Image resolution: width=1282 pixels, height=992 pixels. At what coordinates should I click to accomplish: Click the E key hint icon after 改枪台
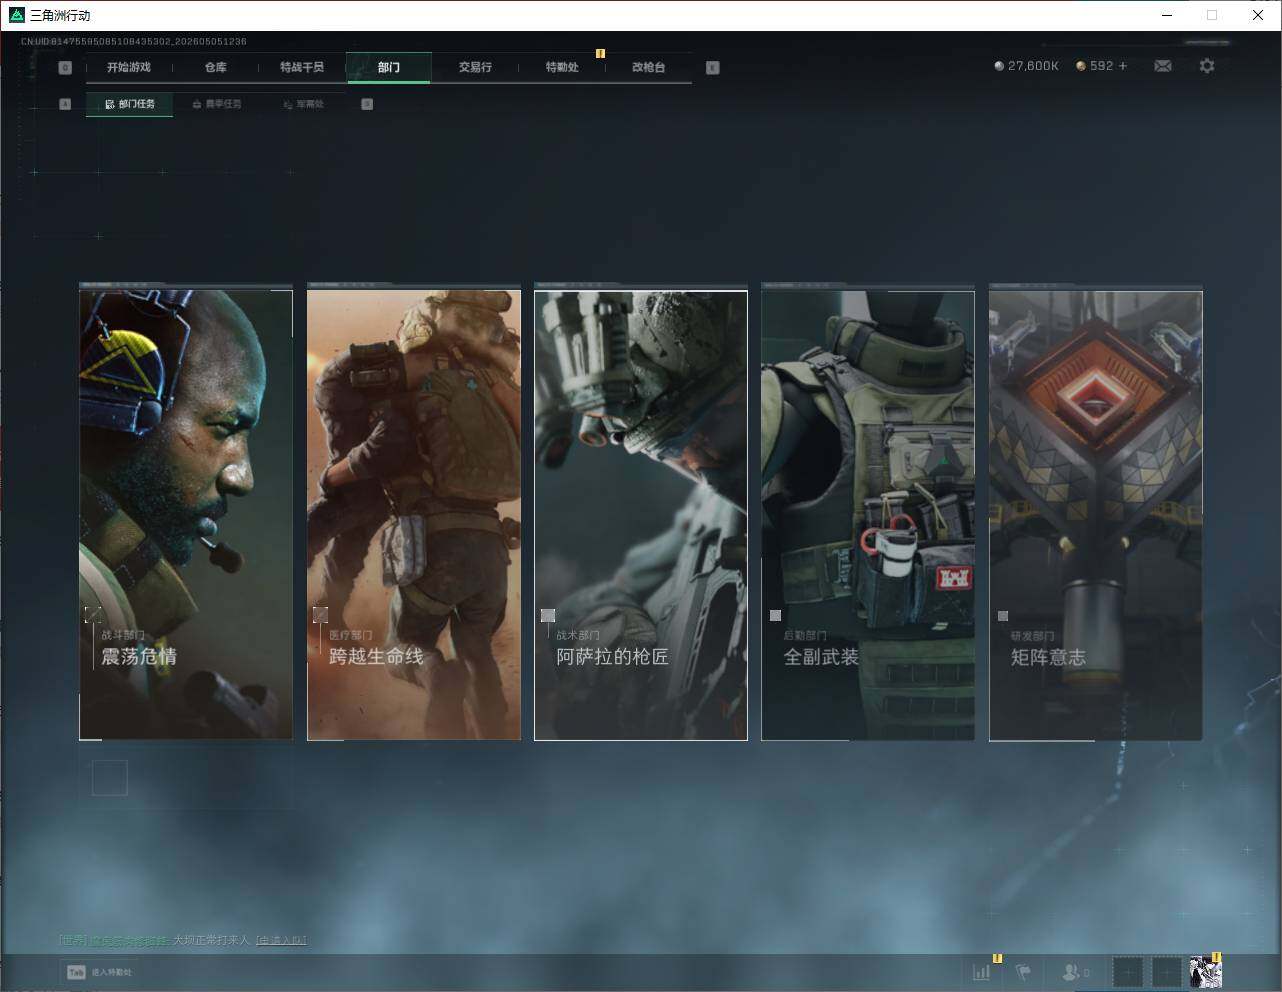[x=713, y=68]
